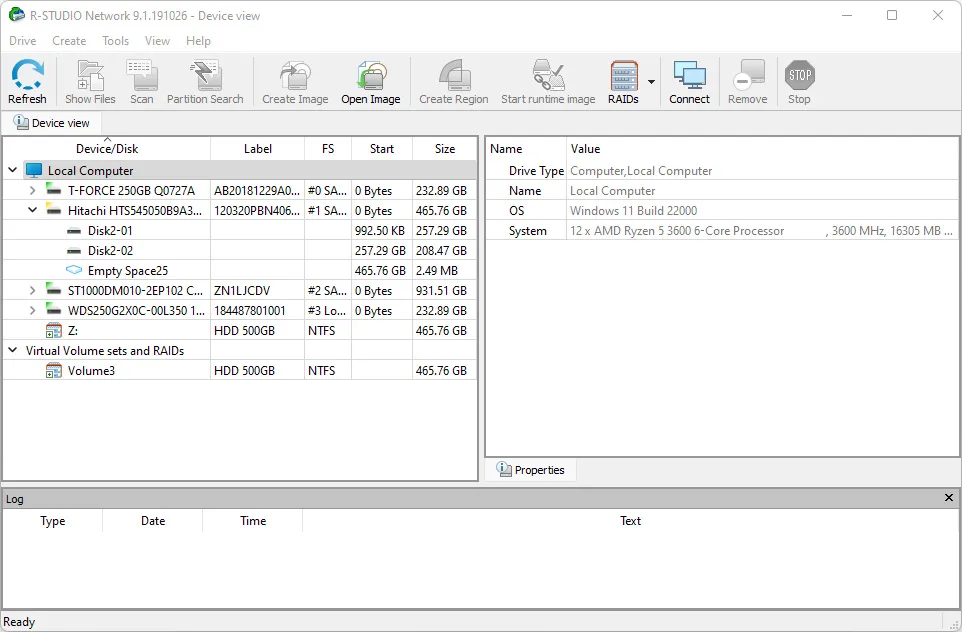The height and width of the screenshot is (632, 962).
Task: Click the Start column header
Action: click(x=382, y=148)
